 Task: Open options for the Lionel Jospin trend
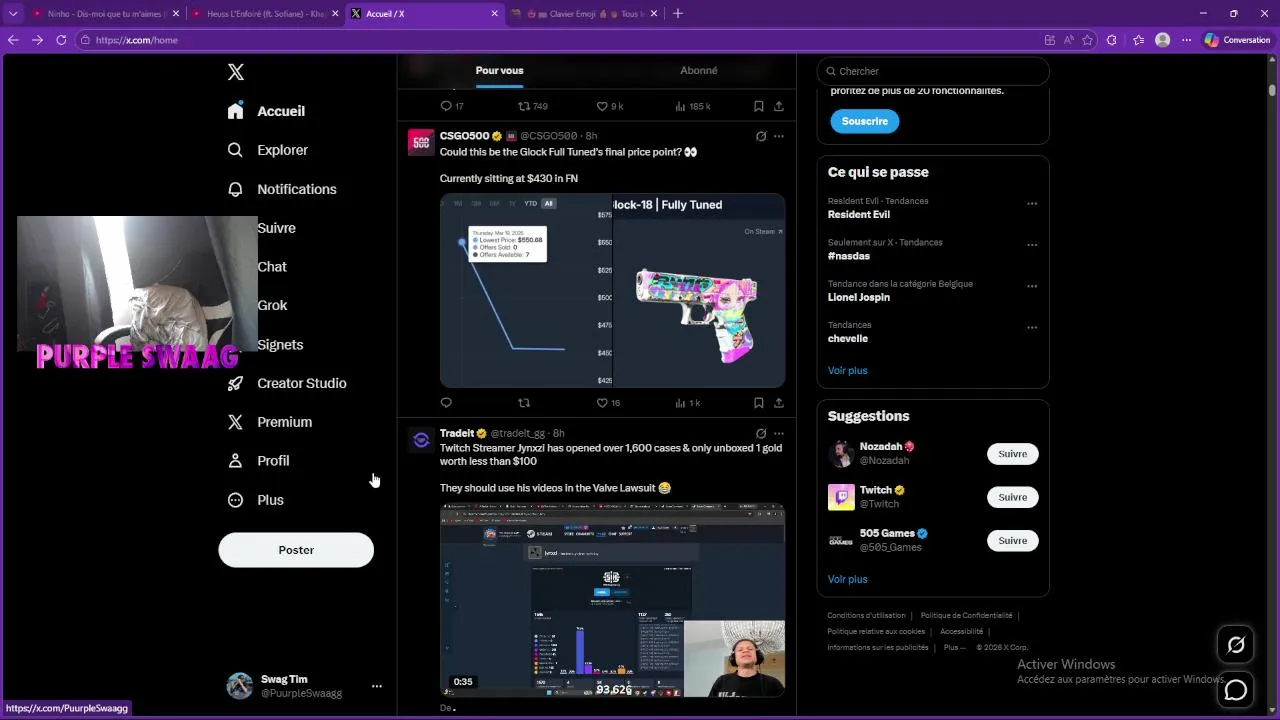1032,286
